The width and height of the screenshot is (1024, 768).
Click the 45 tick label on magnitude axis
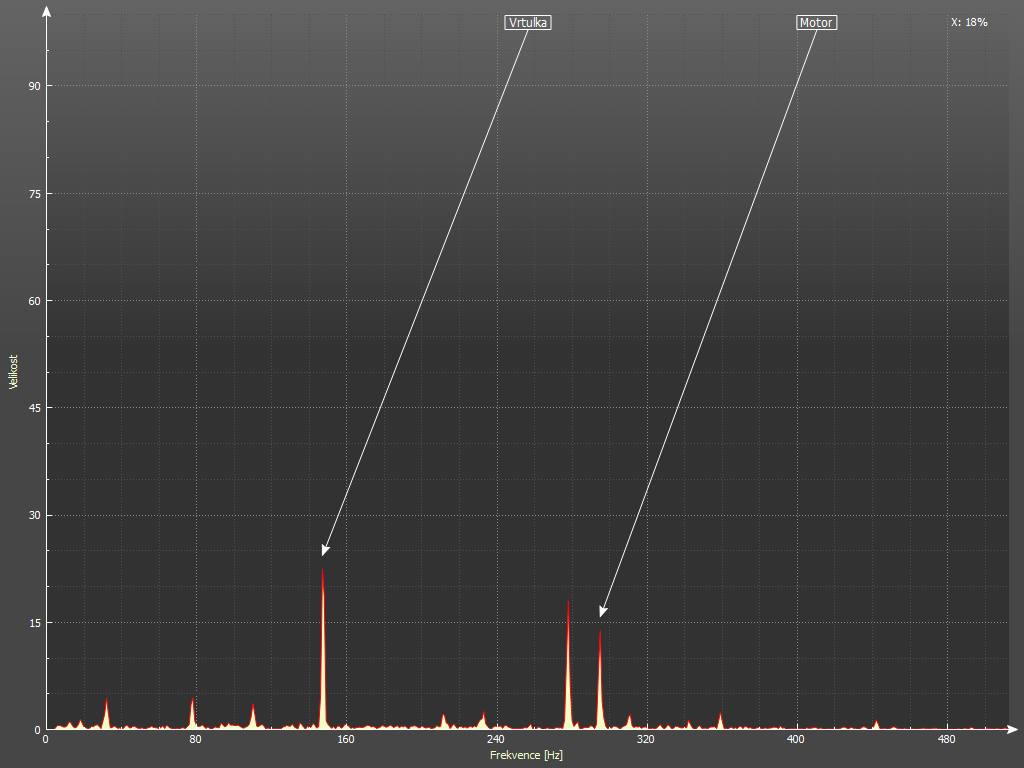click(x=33, y=408)
